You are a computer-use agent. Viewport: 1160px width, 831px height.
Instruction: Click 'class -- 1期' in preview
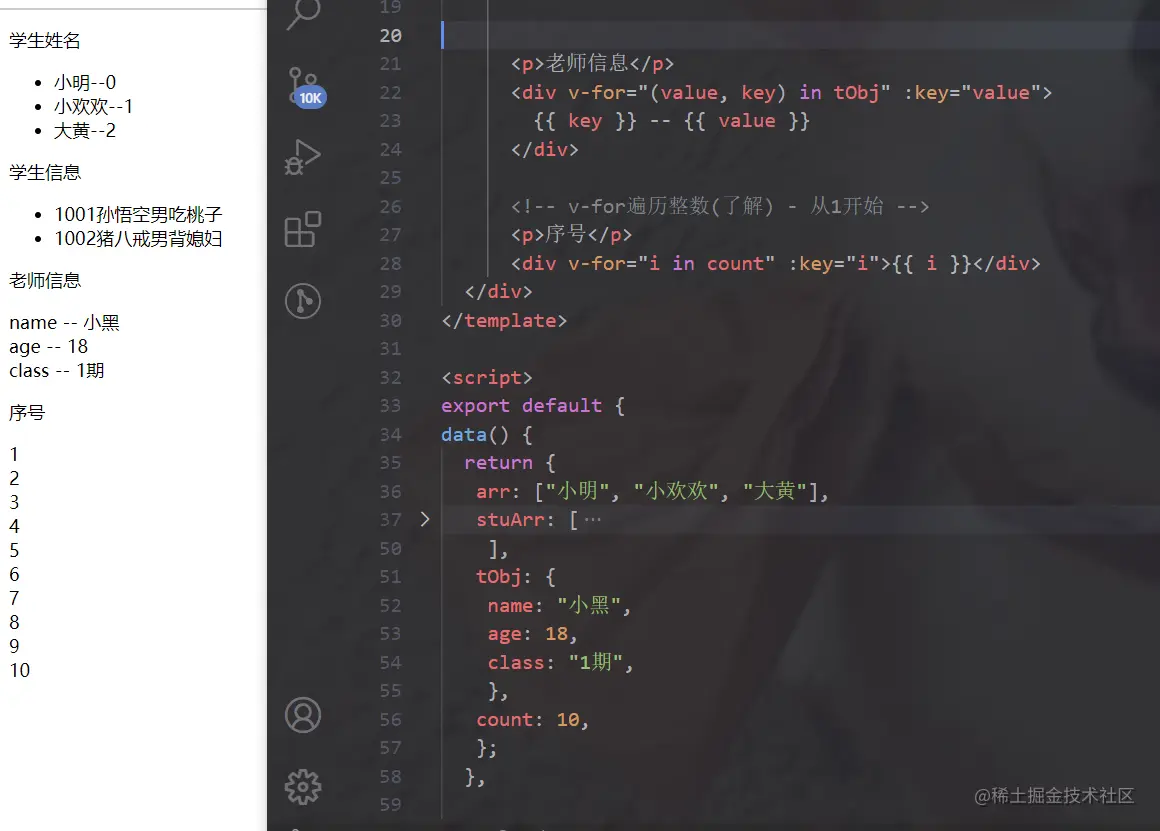point(56,371)
